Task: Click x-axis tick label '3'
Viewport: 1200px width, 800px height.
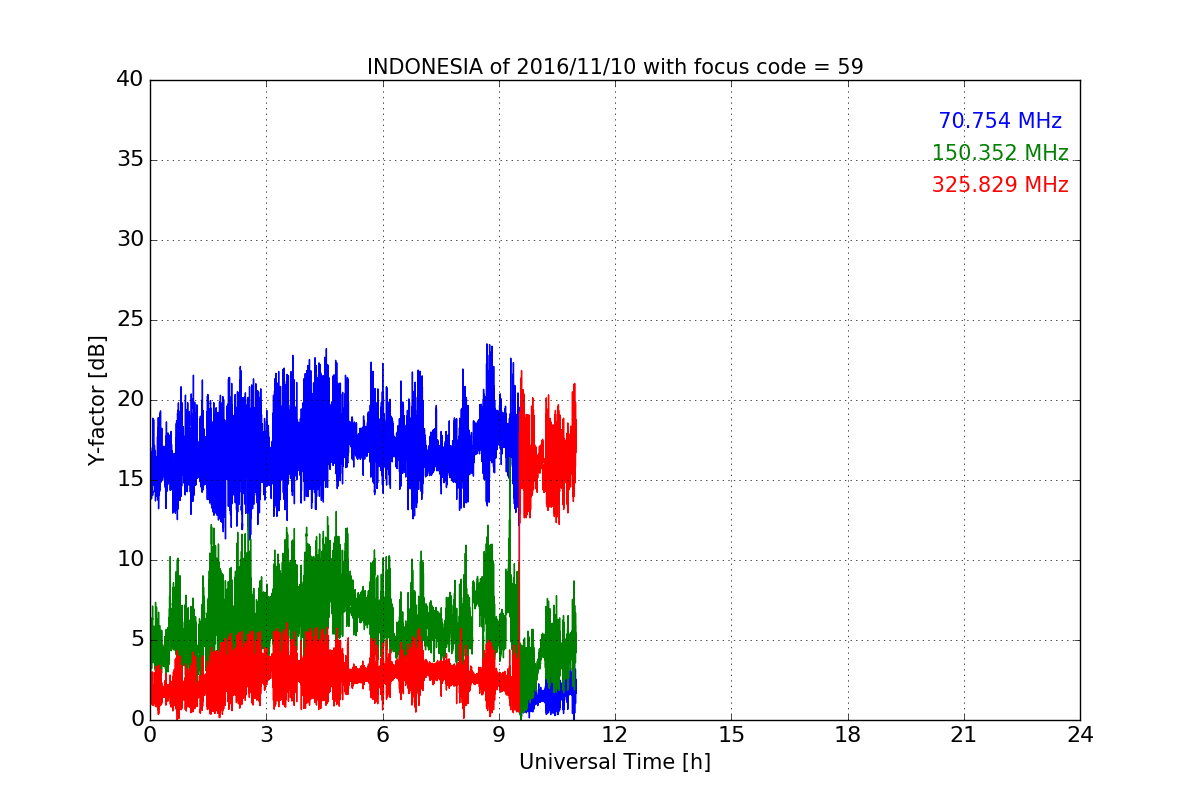Action: pyautogui.click(x=266, y=735)
